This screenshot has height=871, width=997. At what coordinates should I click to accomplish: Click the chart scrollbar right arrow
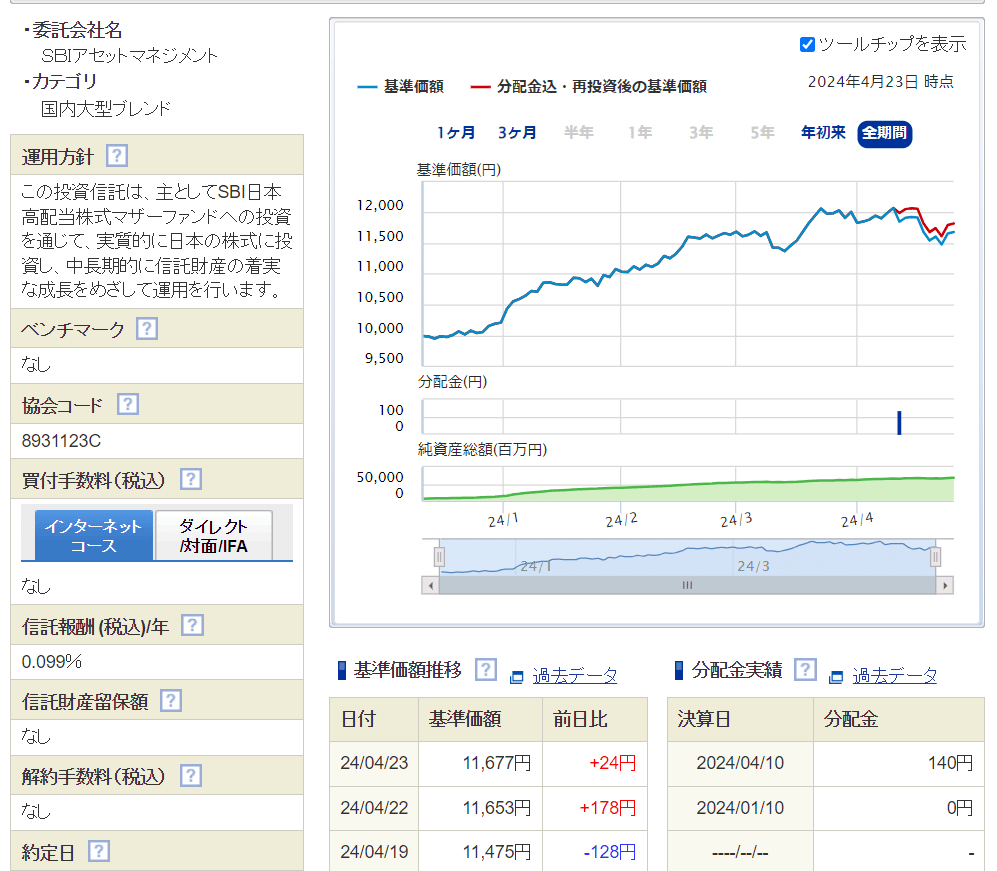[x=945, y=585]
